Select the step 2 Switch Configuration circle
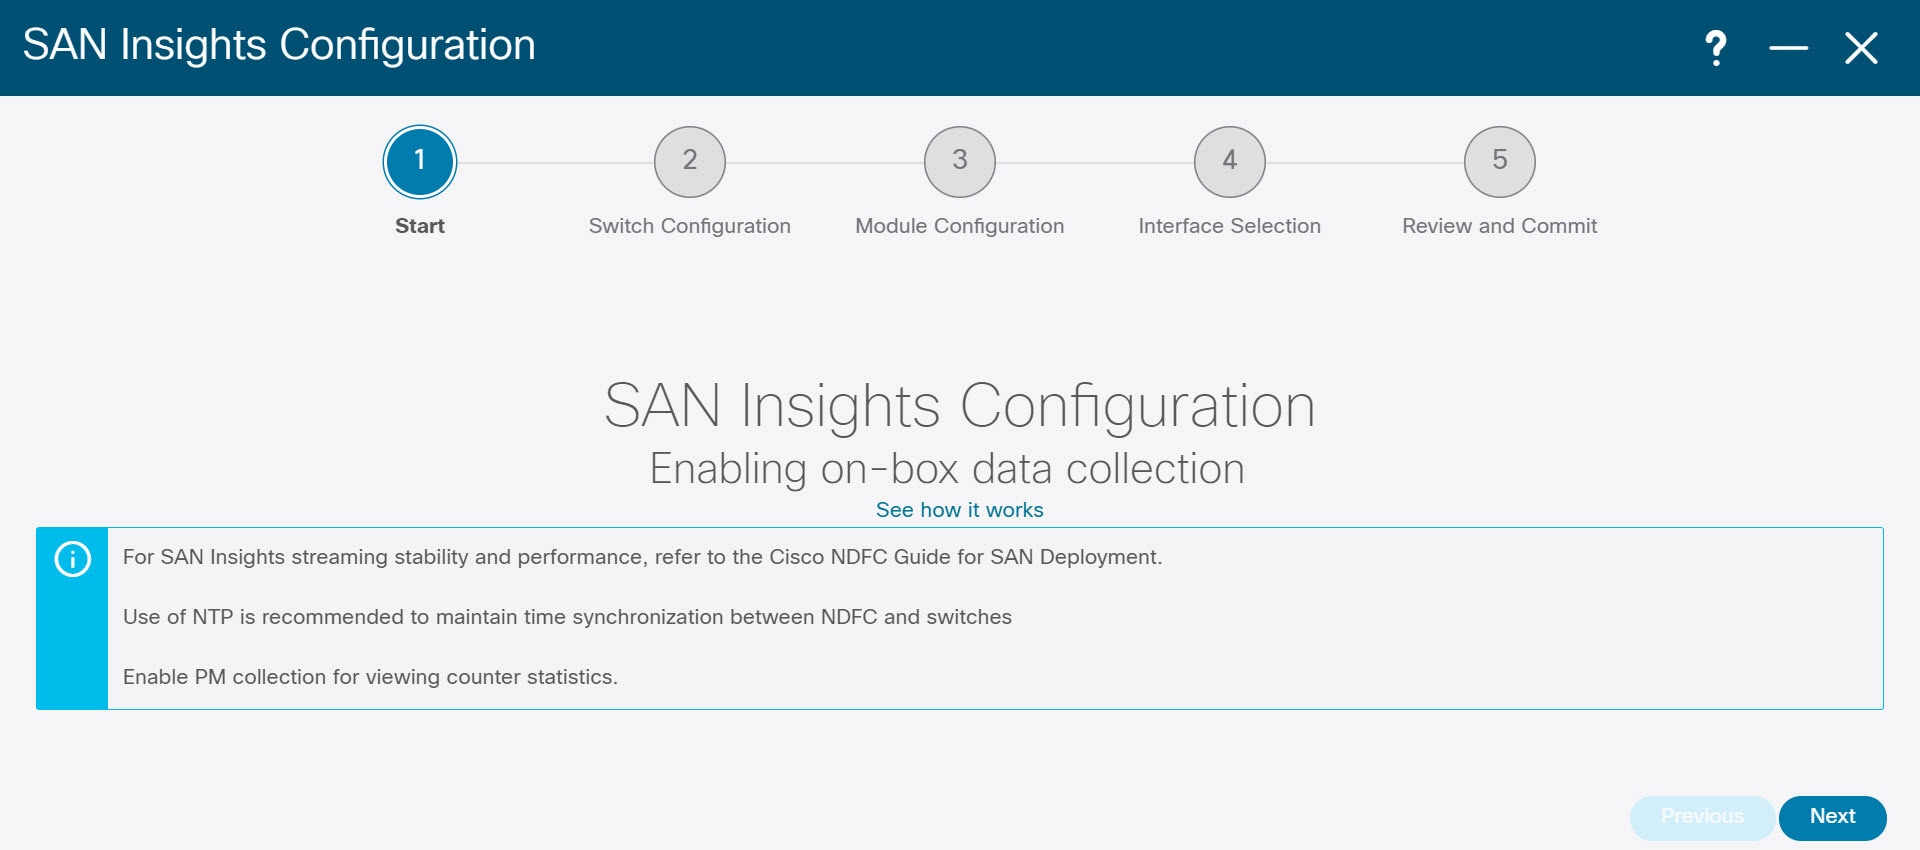The image size is (1920, 850). tap(690, 161)
